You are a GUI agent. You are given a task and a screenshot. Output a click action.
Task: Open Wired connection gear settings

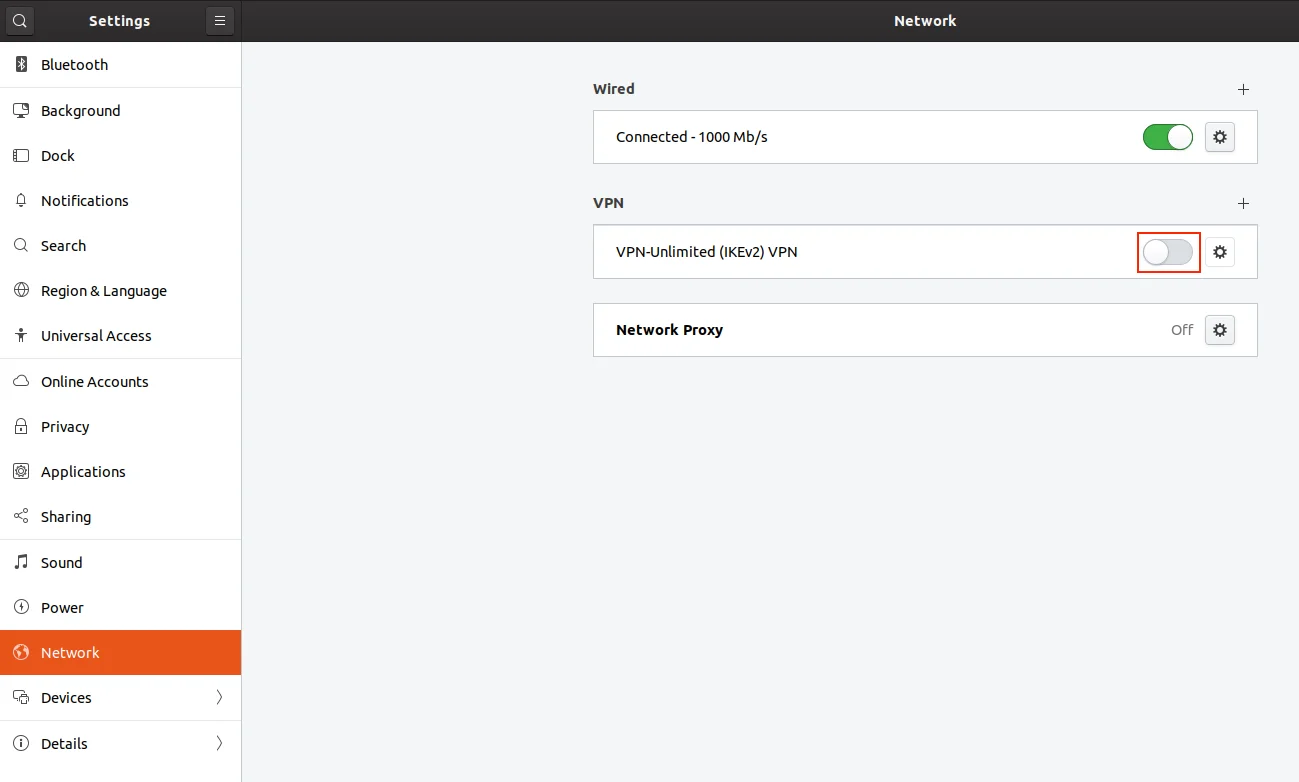click(x=1219, y=137)
